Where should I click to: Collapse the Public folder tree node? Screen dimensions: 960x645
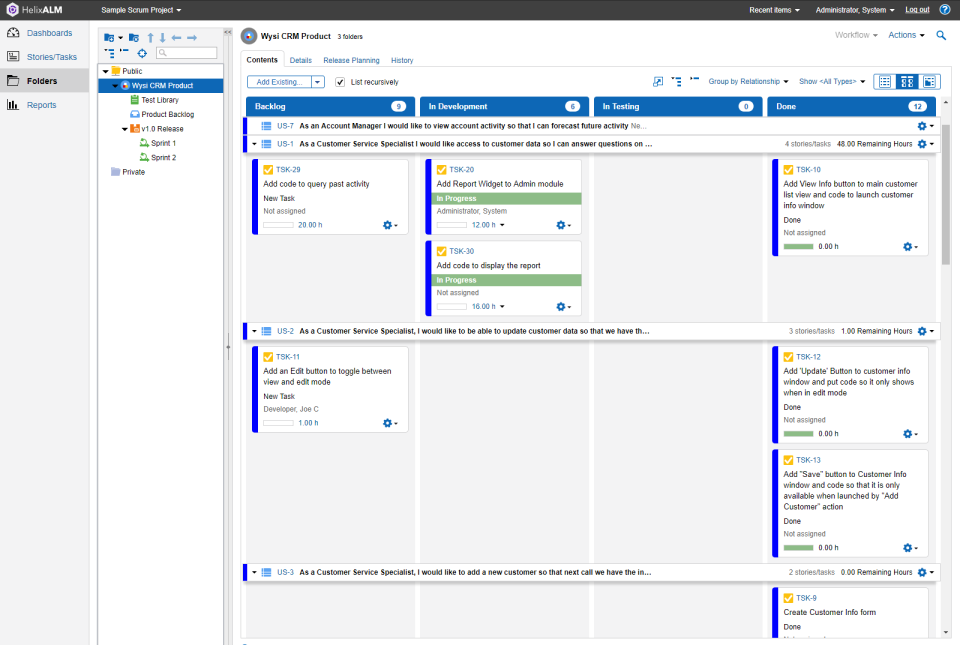[105, 72]
